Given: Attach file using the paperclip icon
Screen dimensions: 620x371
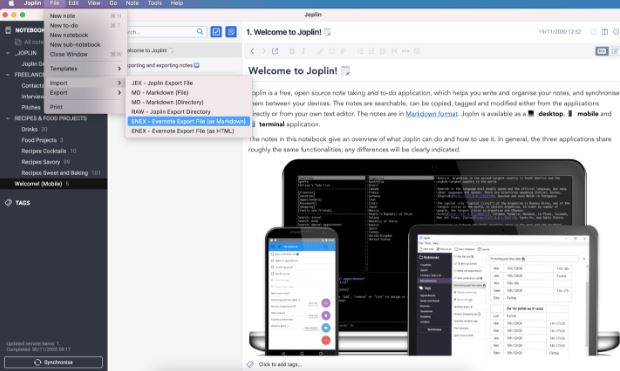Looking at the screenshot, I should click(343, 51).
